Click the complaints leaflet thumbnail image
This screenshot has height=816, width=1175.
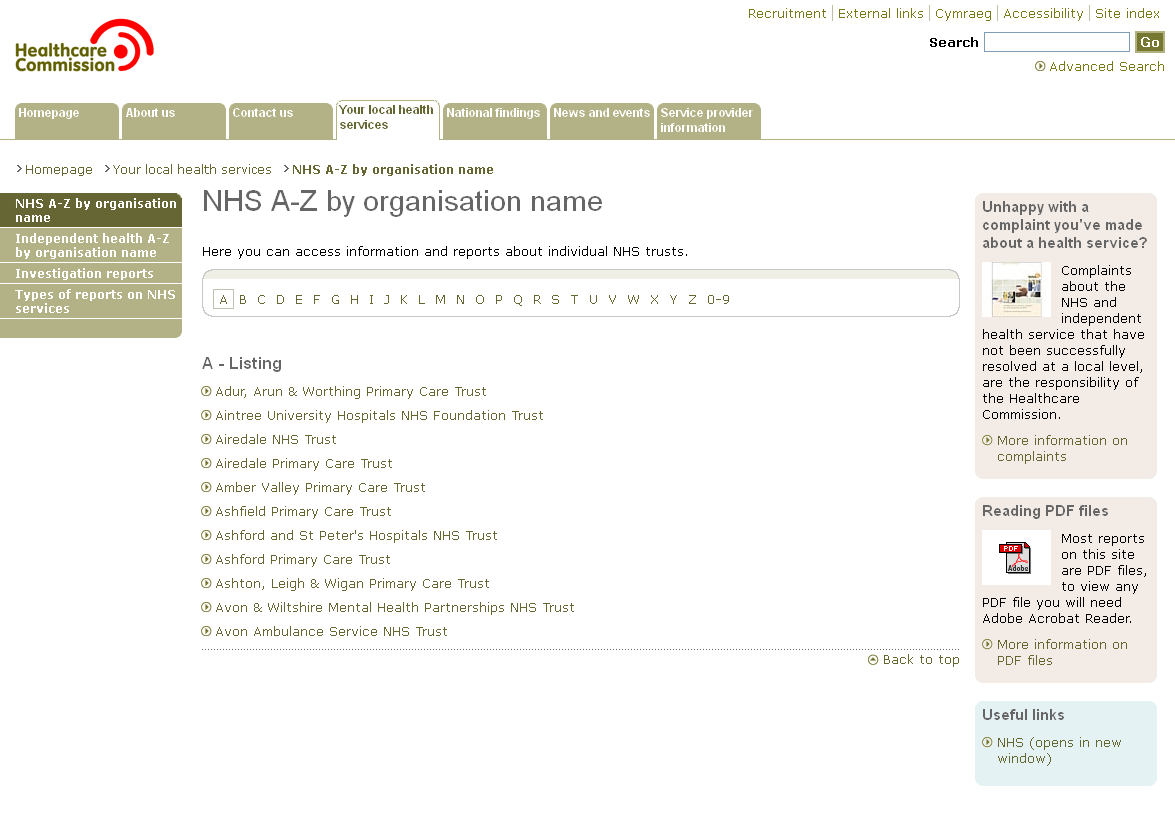[1016, 290]
